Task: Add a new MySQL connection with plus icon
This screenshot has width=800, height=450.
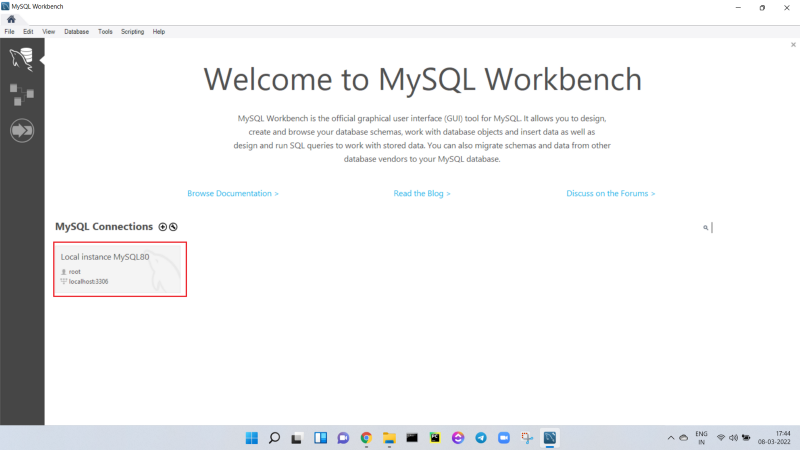Action: [163, 227]
